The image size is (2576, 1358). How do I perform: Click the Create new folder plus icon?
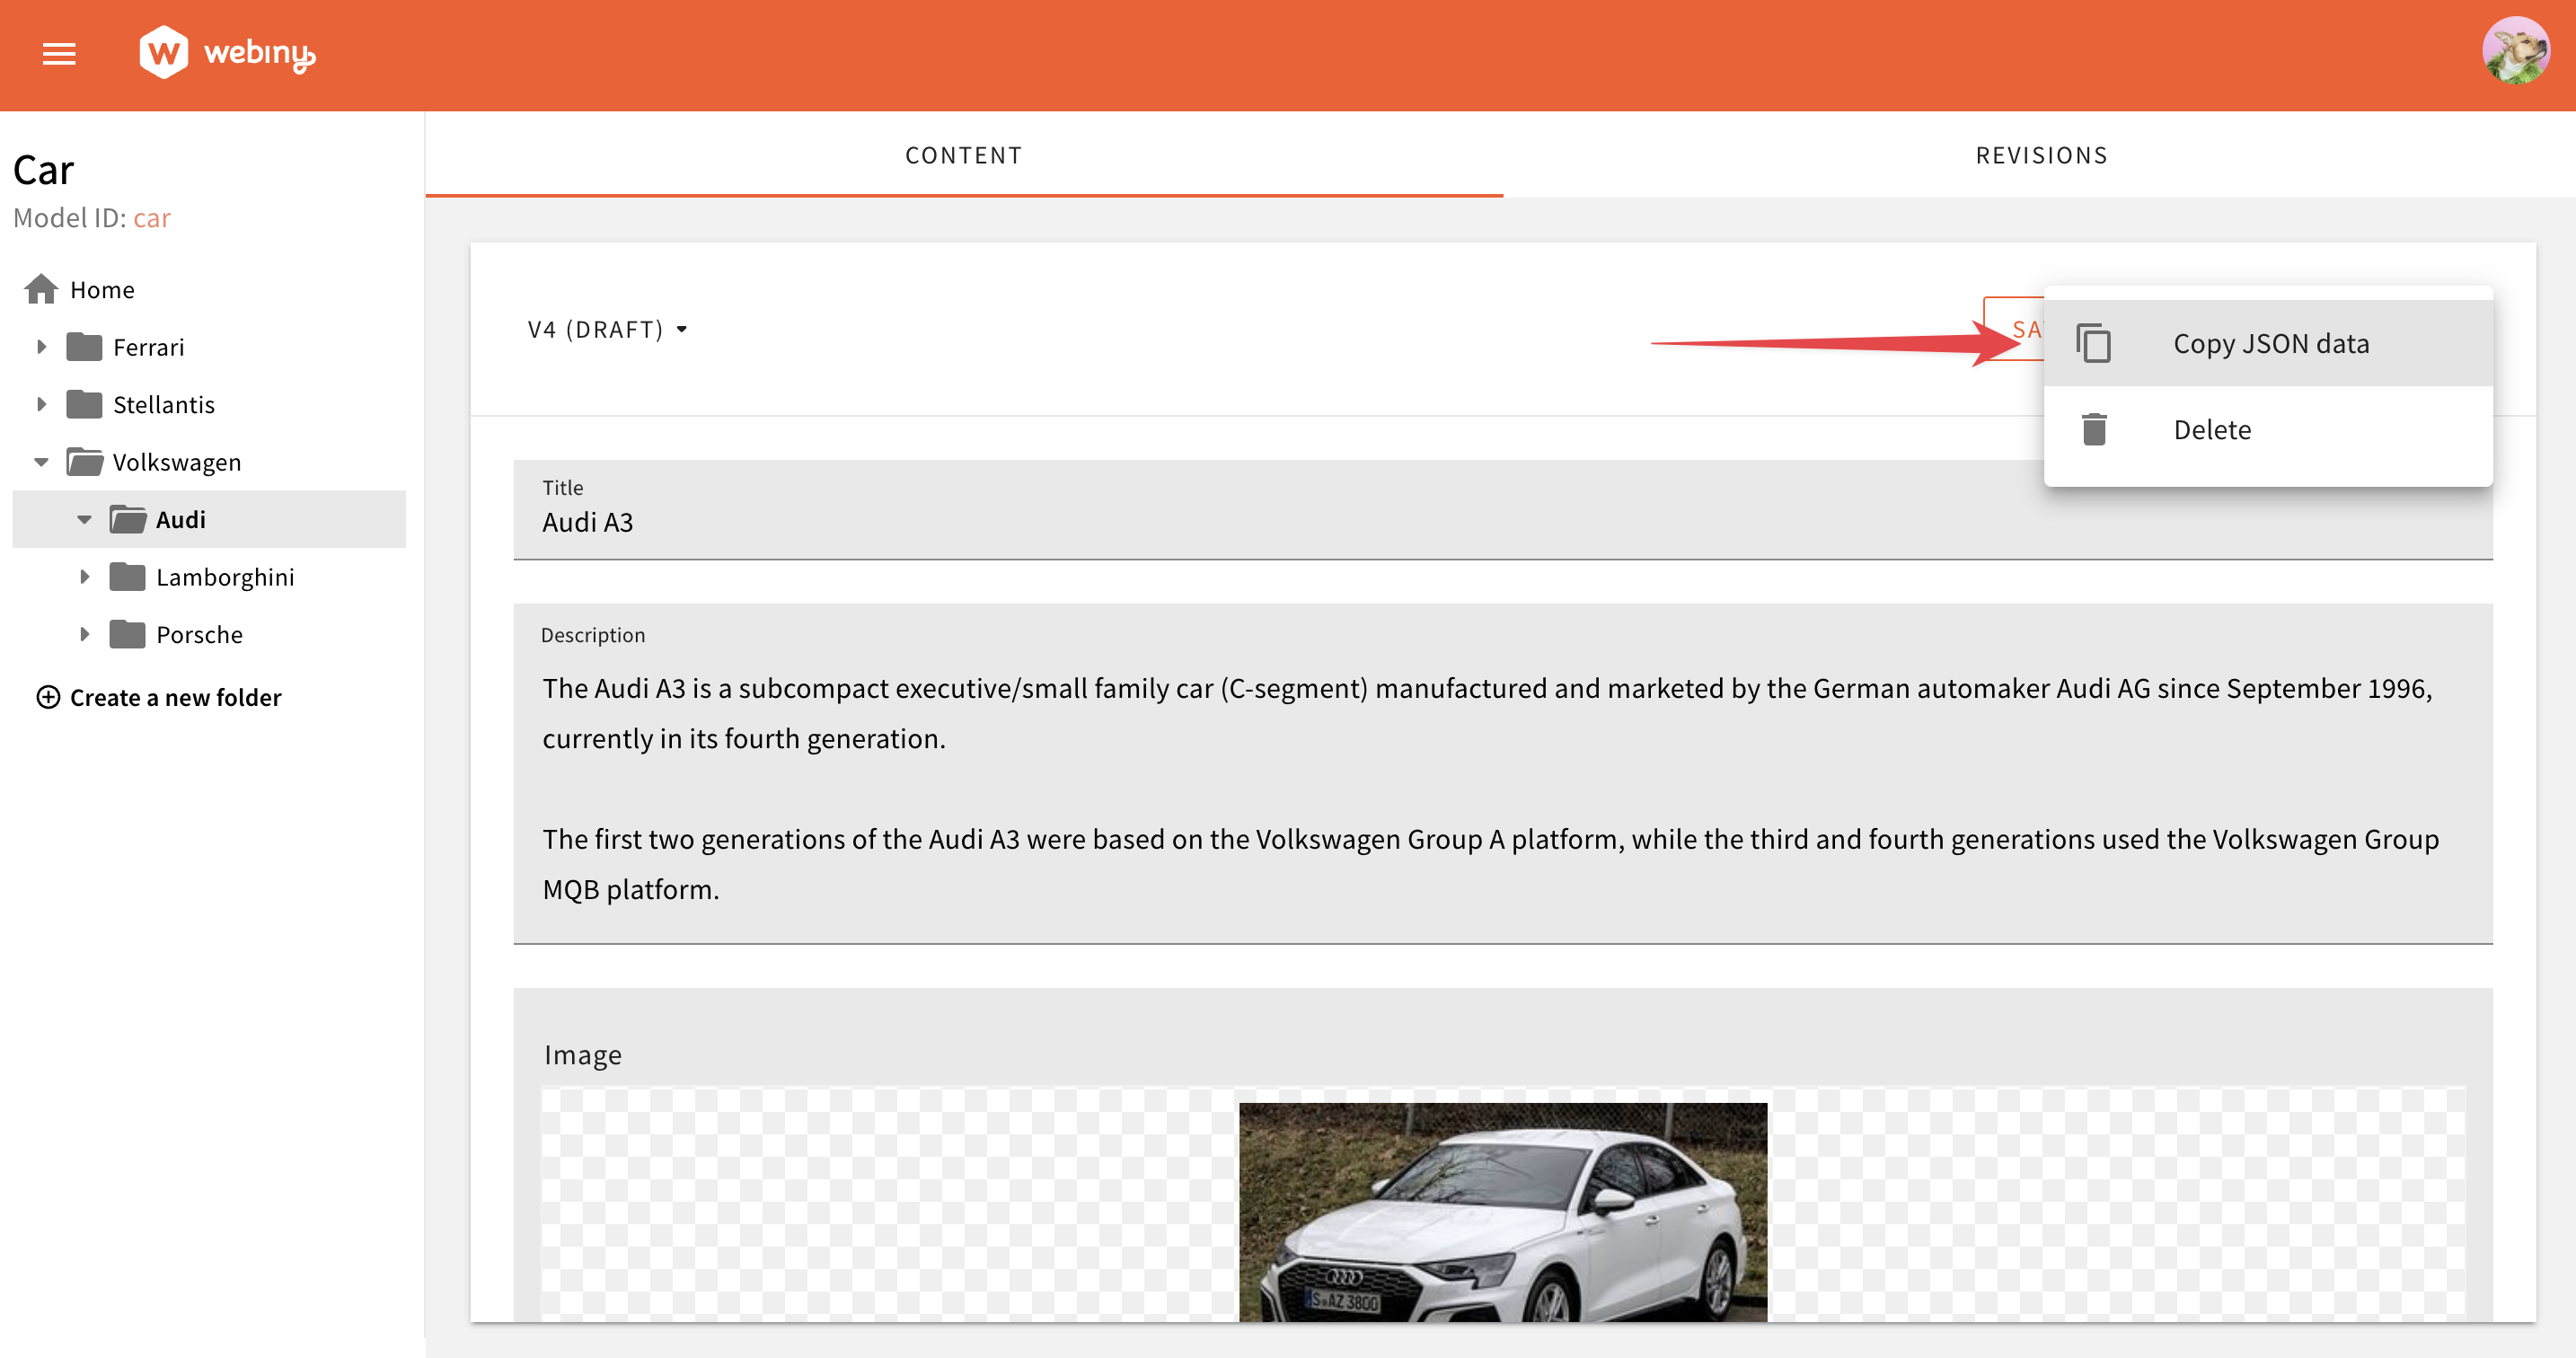coord(48,697)
